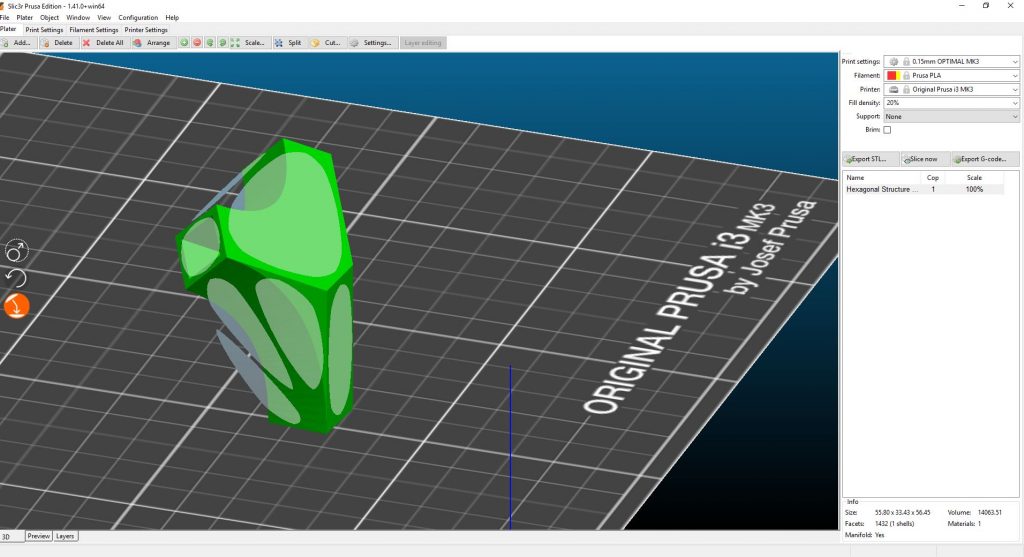
Task: Expand the Support dropdown set to None
Action: click(1014, 117)
